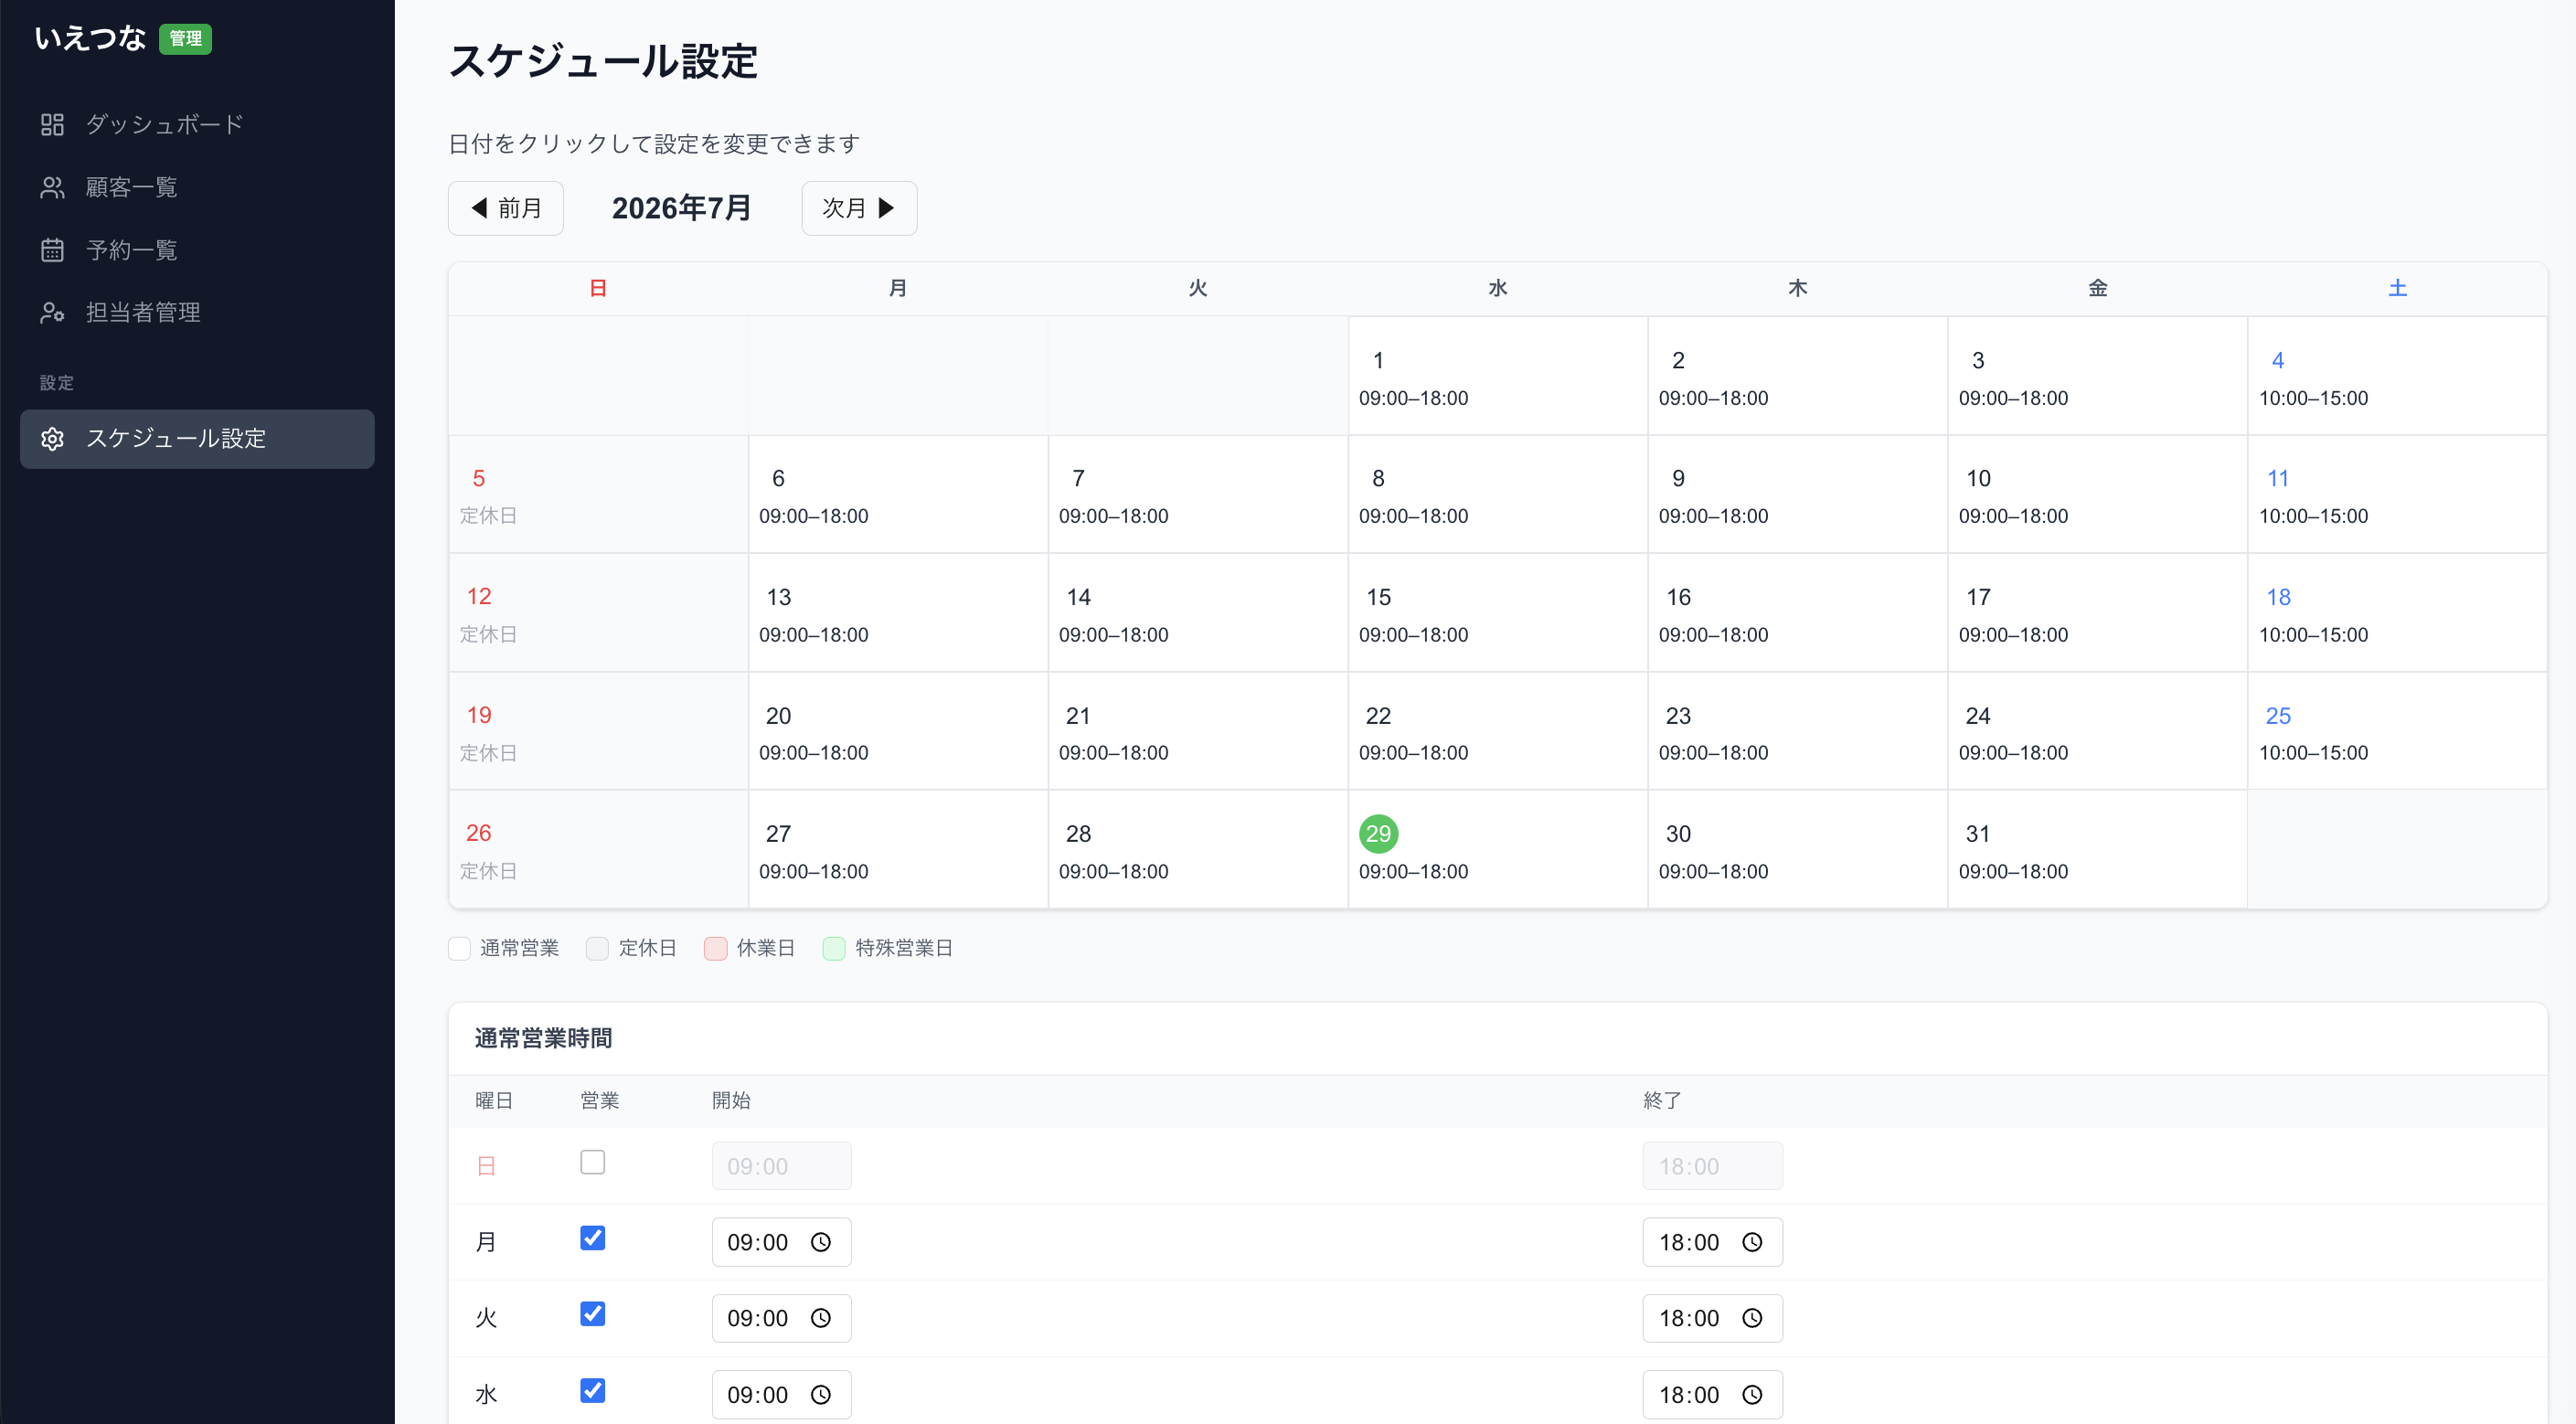This screenshot has height=1424, width=2576.
Task: Open date 31 in the calendar
Action: [x=2097, y=850]
